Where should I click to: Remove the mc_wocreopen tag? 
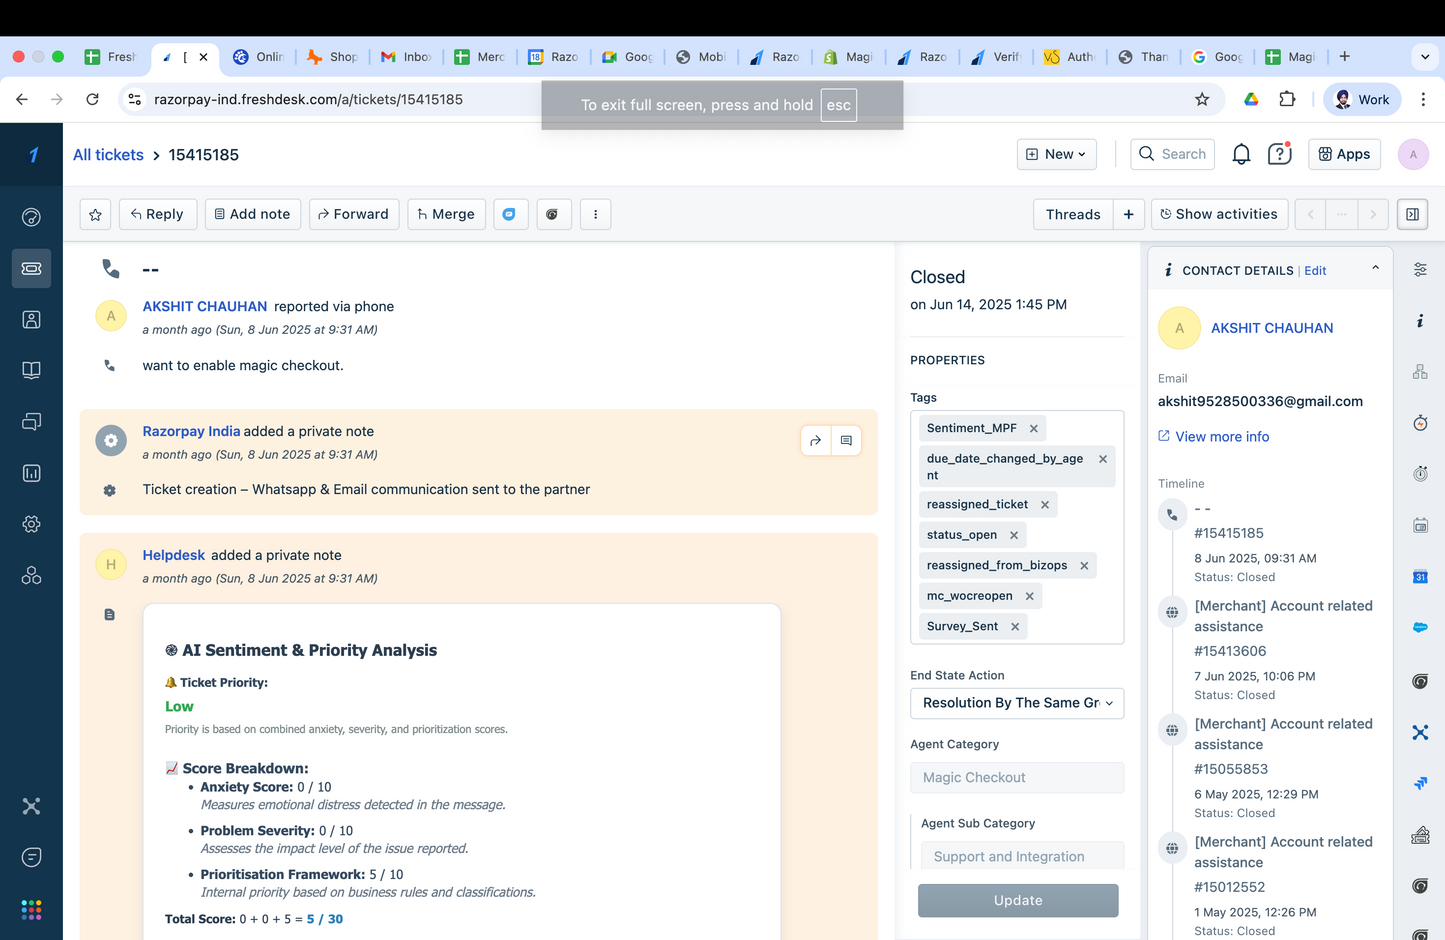click(1030, 596)
